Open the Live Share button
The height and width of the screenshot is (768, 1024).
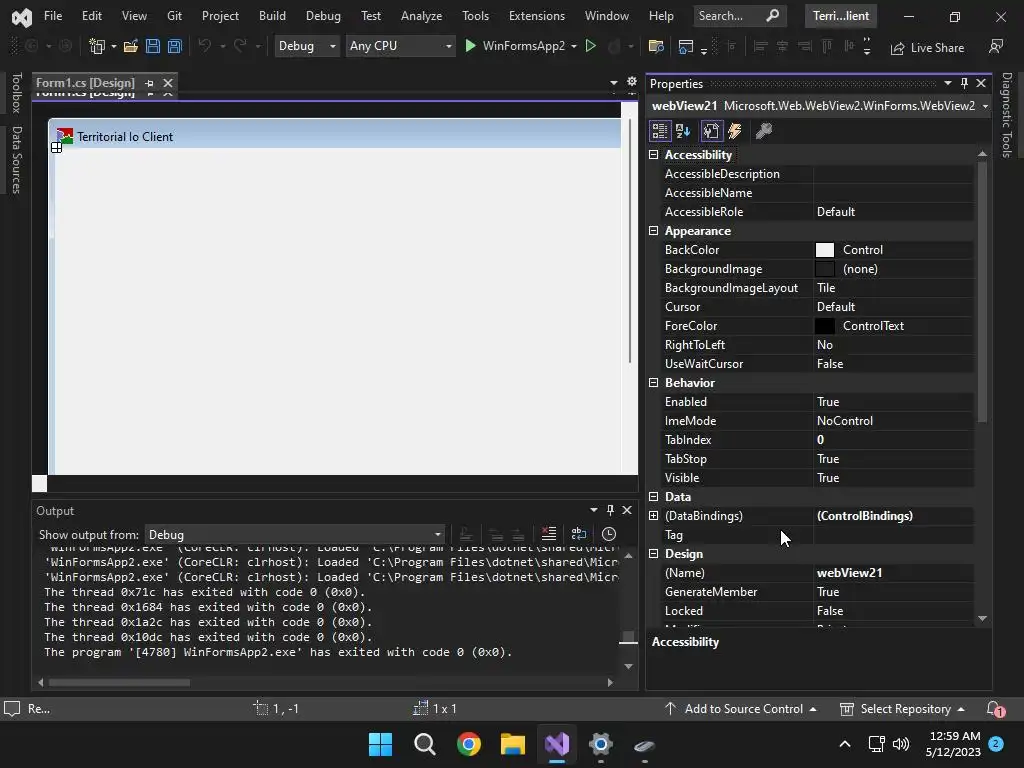[x=928, y=48]
